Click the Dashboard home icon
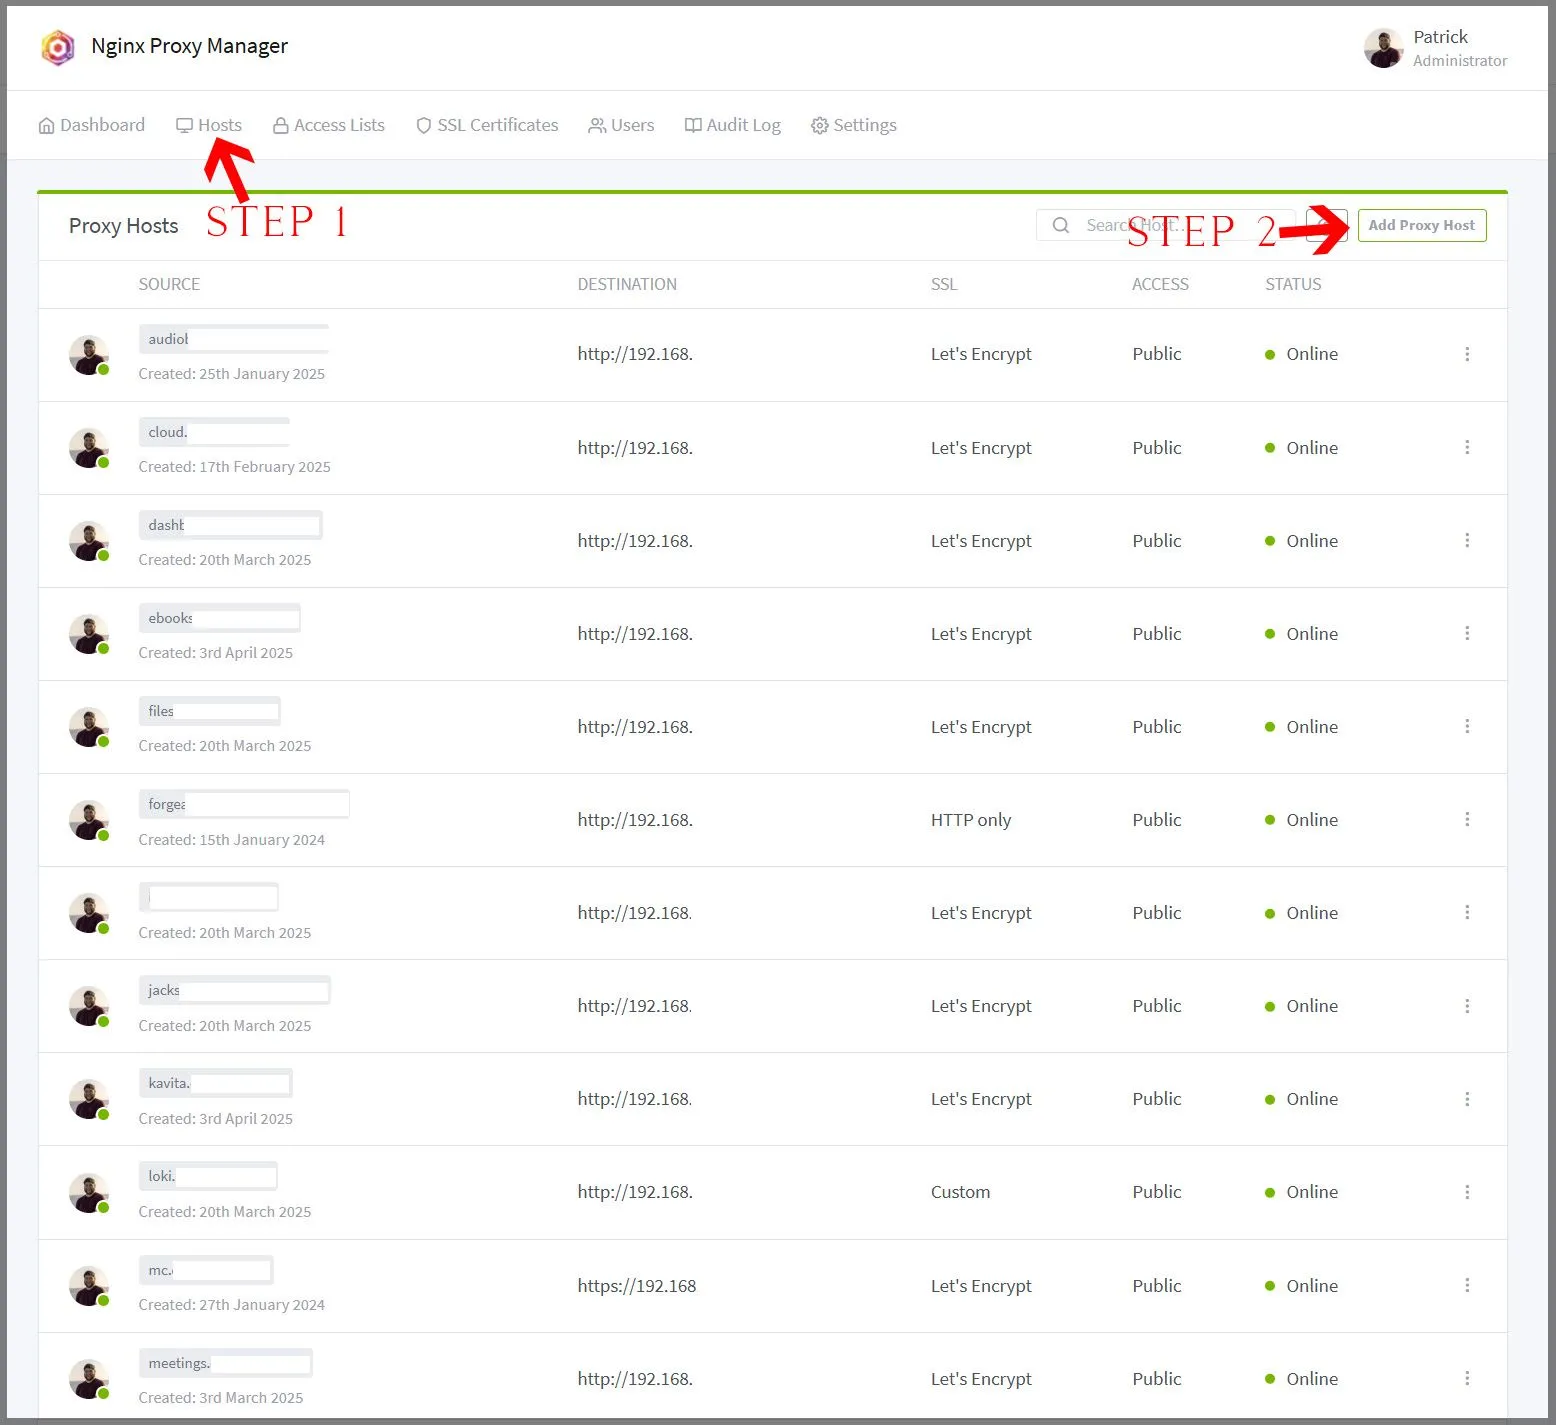The height and width of the screenshot is (1425, 1556). tap(46, 124)
